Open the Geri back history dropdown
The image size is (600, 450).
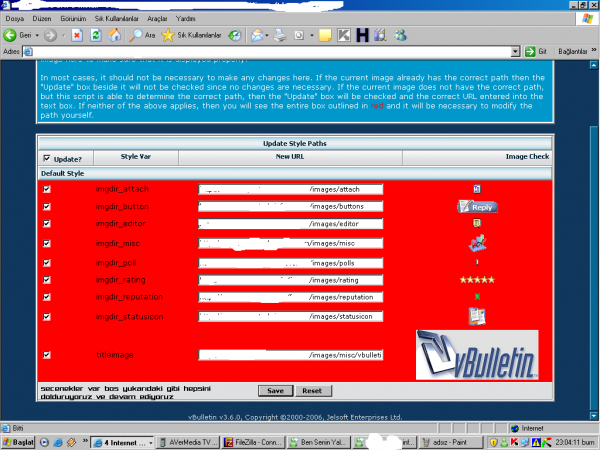(x=38, y=36)
